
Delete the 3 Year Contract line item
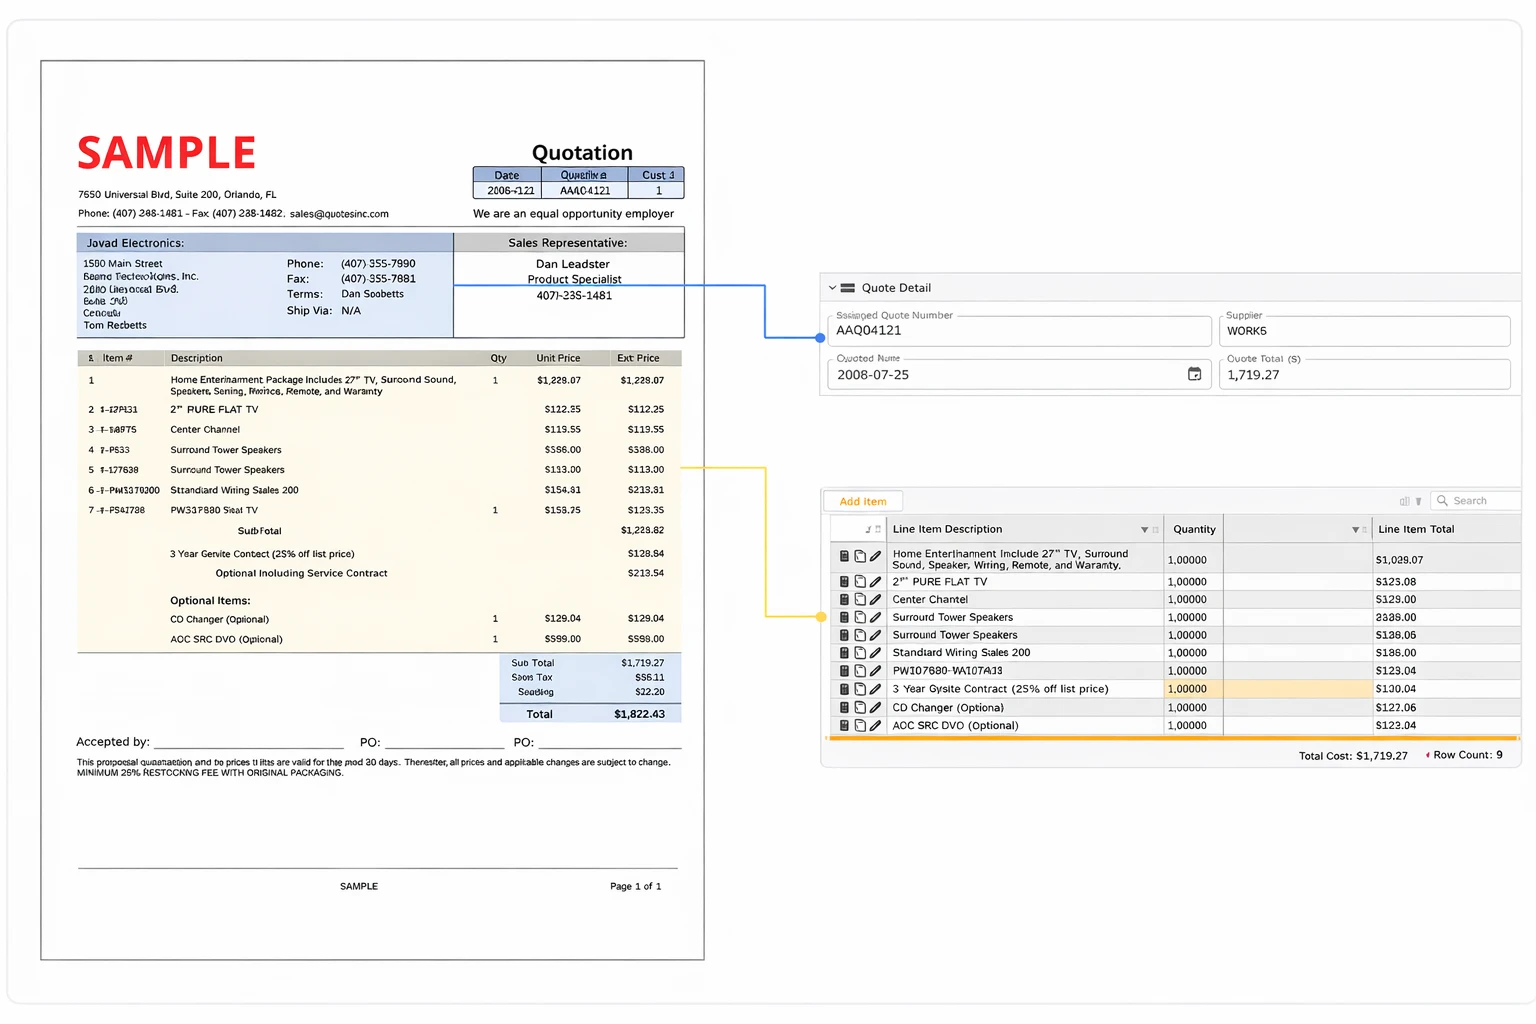pyautogui.click(x=844, y=689)
